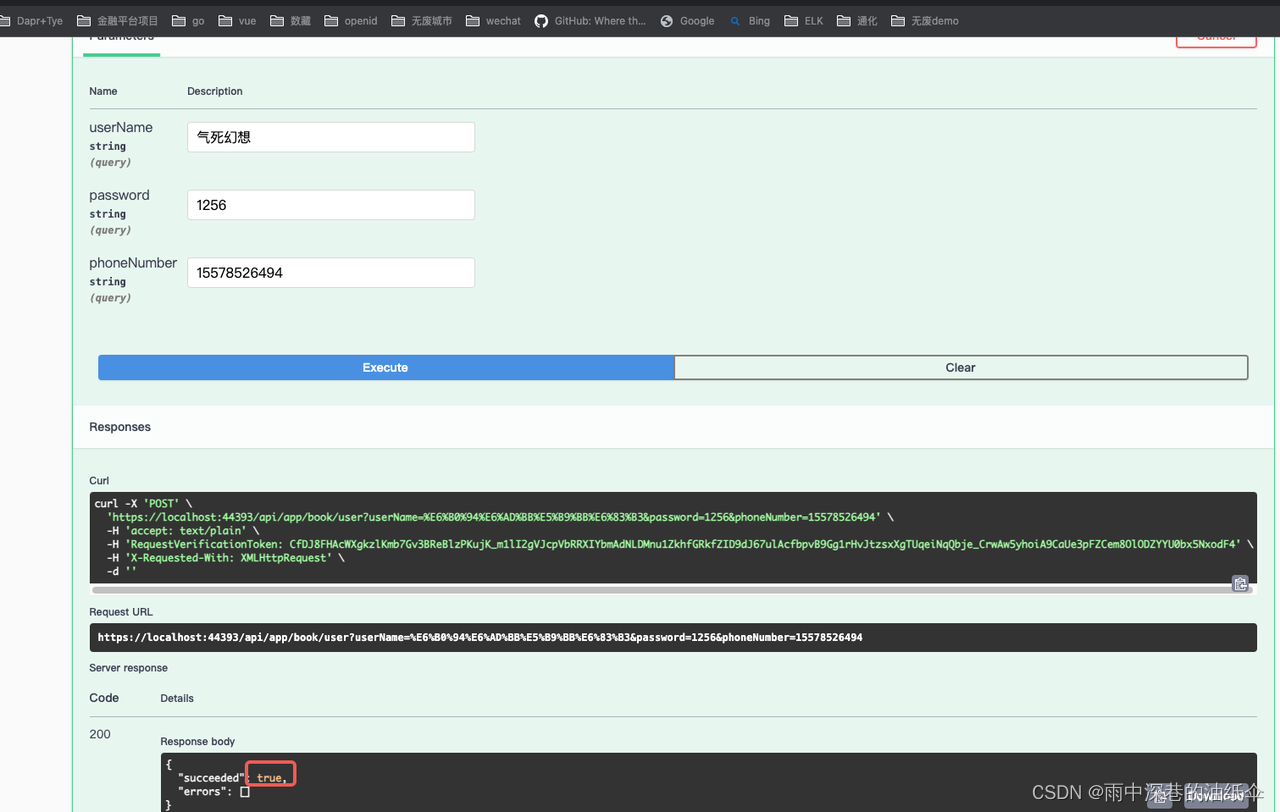Click the Responses section heading

coord(120,427)
